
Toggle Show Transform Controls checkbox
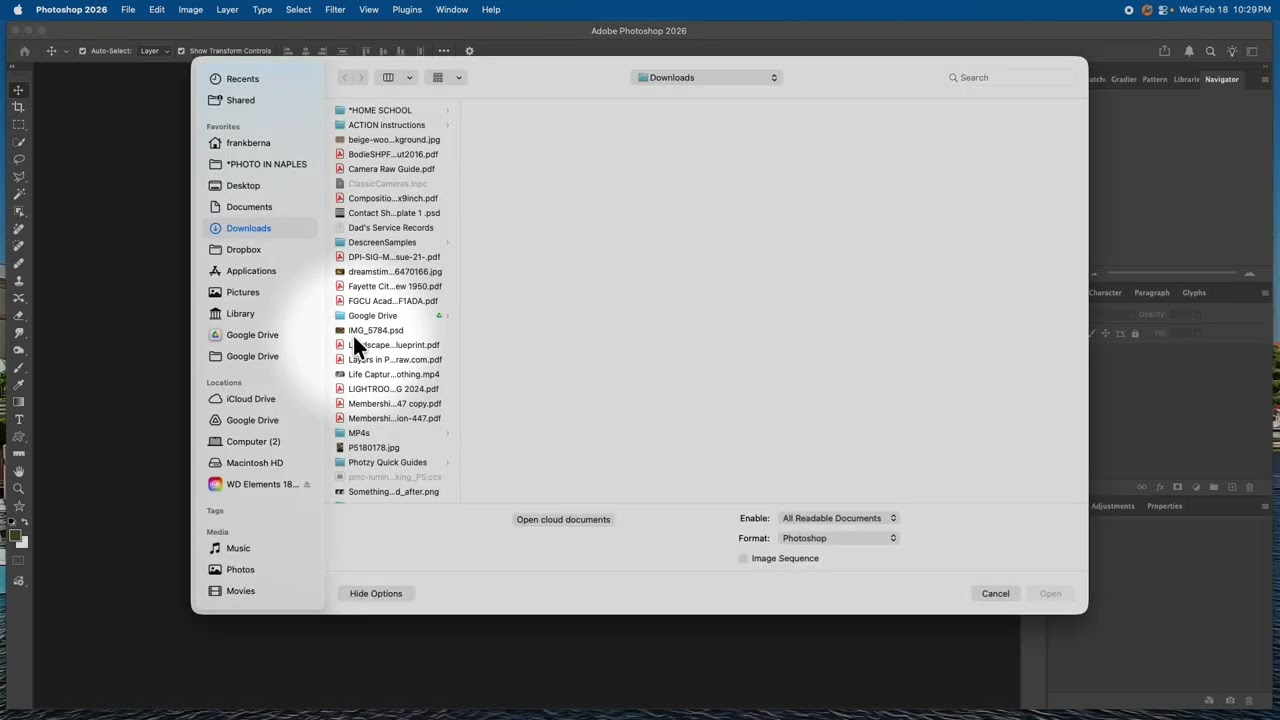coord(181,51)
